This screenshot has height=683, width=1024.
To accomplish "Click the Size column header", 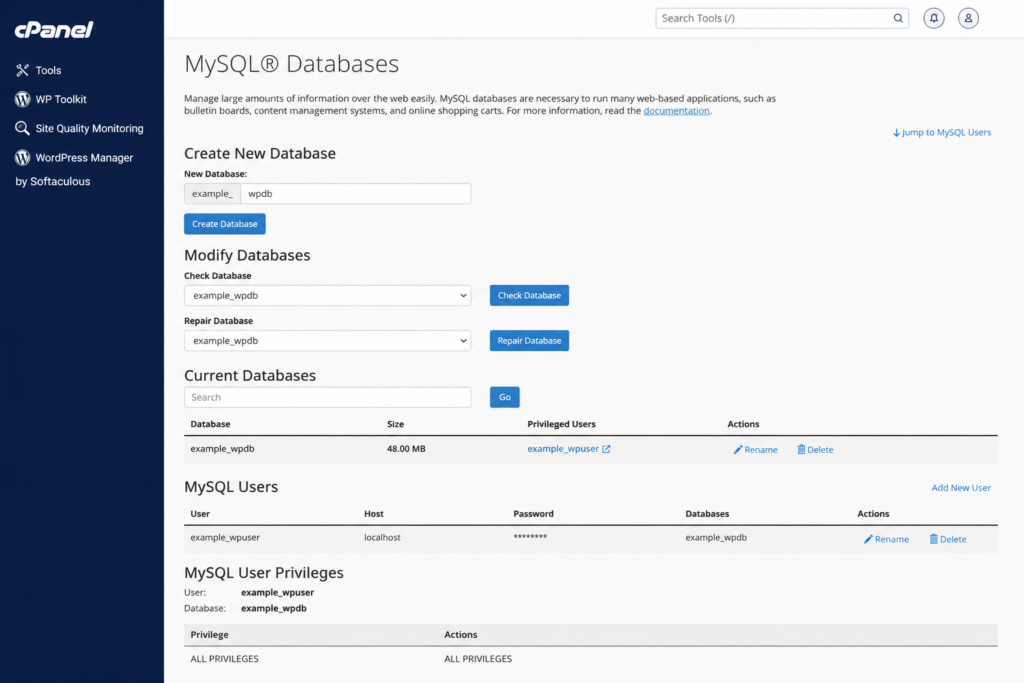I will point(395,424).
